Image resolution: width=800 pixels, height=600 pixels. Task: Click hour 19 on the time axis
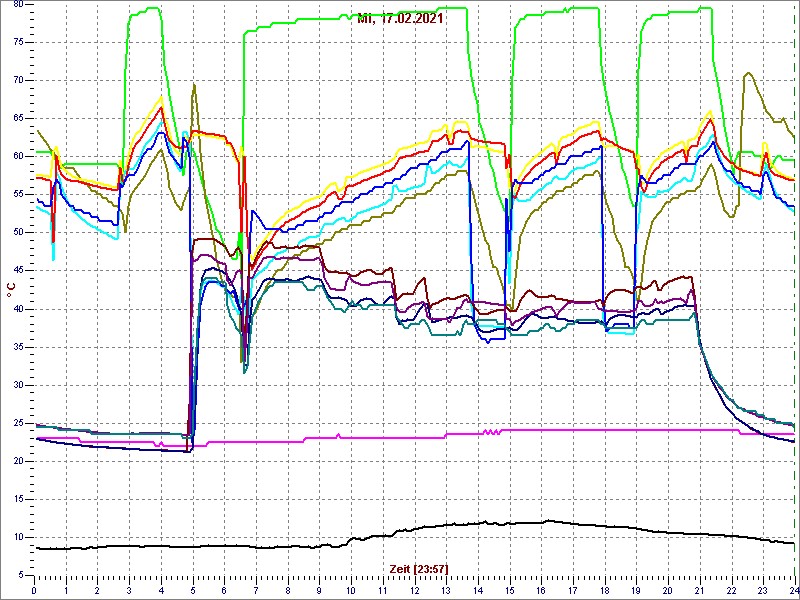coord(637,590)
